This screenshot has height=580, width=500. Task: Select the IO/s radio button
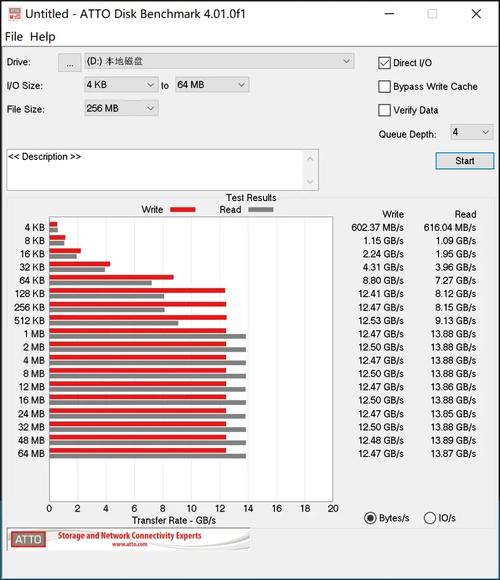coord(429,518)
